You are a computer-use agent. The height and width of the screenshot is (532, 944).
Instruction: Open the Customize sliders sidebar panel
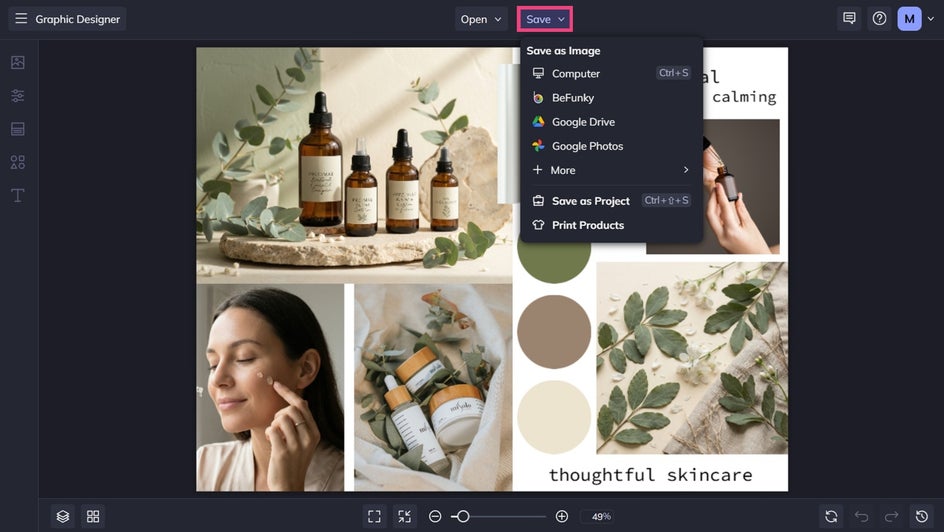pyautogui.click(x=18, y=96)
